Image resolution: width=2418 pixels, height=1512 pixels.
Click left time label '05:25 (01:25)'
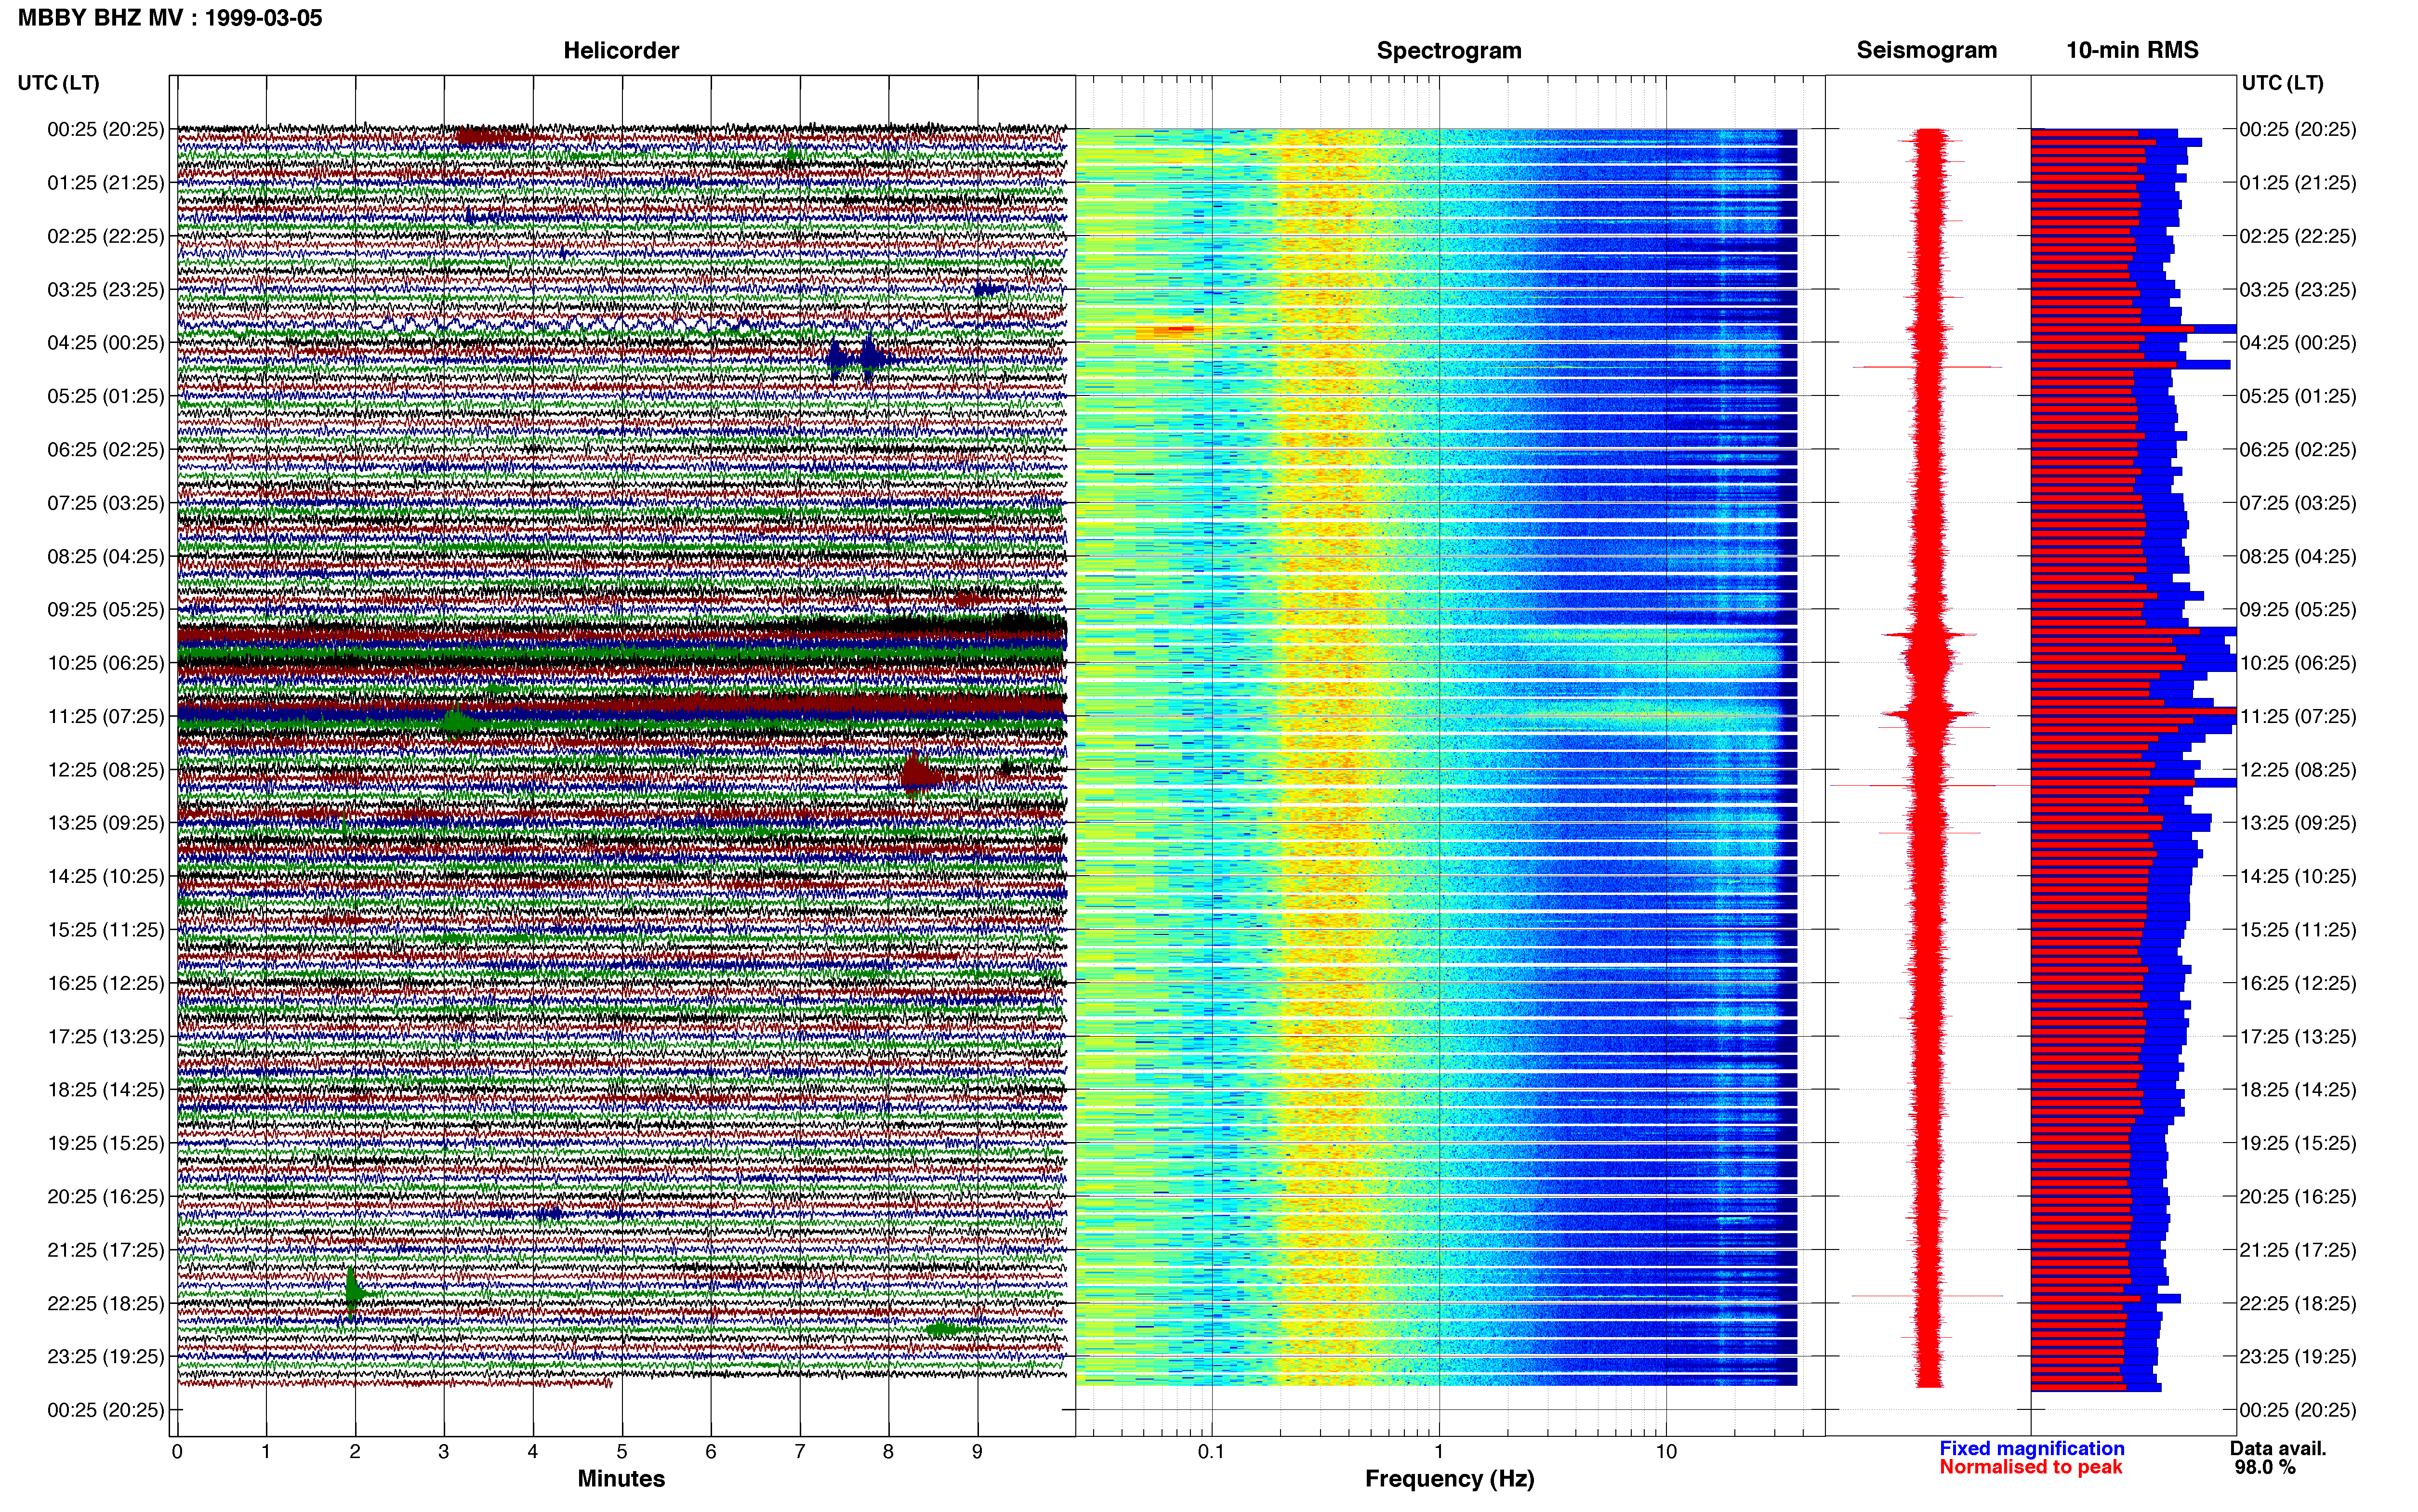point(106,396)
